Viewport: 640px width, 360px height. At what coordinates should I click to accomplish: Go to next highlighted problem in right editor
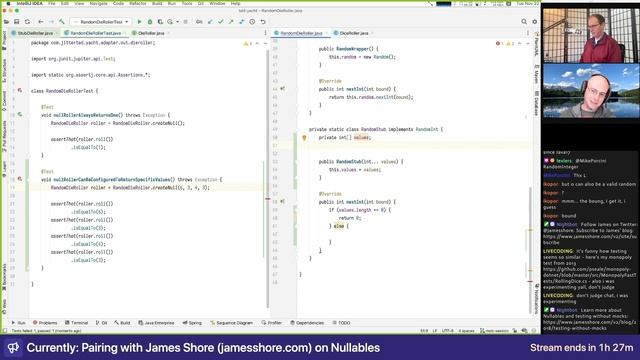tap(527, 43)
